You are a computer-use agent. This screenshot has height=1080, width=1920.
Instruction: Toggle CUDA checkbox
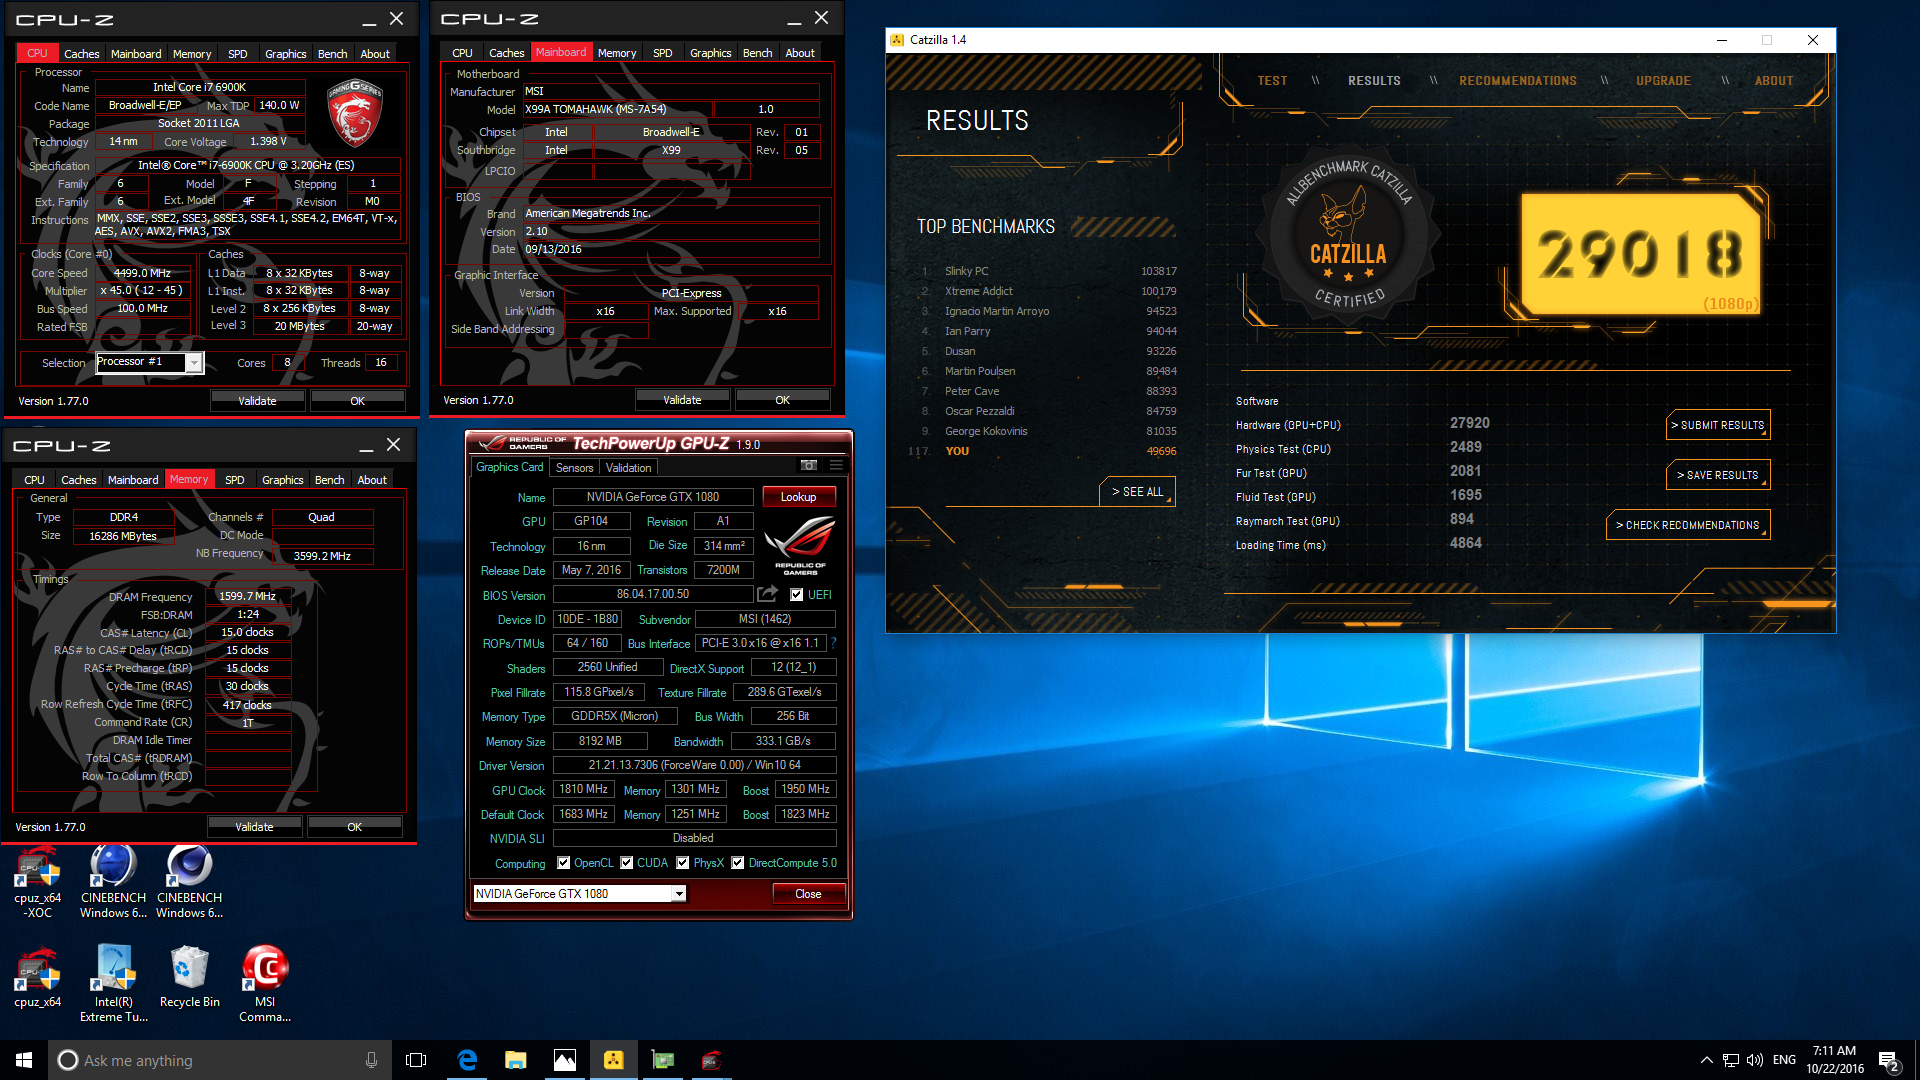tap(627, 863)
